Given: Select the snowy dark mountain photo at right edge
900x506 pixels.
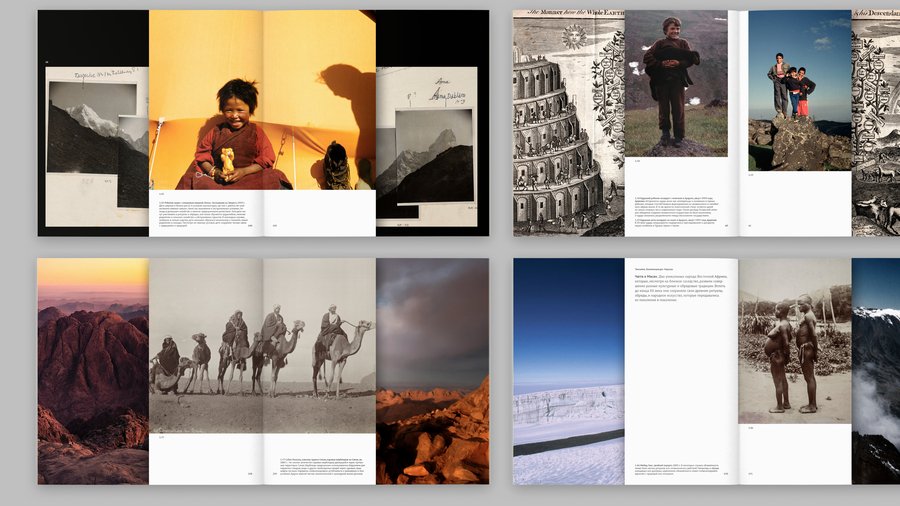Looking at the screenshot, I should tap(875, 371).
